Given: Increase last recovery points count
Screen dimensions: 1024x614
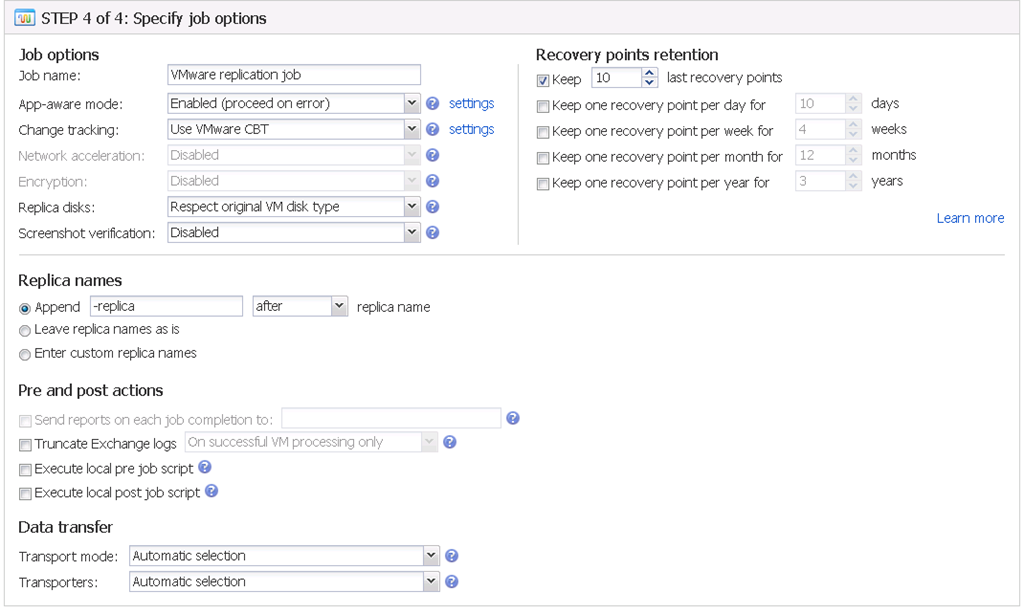Looking at the screenshot, I should coord(649,73).
